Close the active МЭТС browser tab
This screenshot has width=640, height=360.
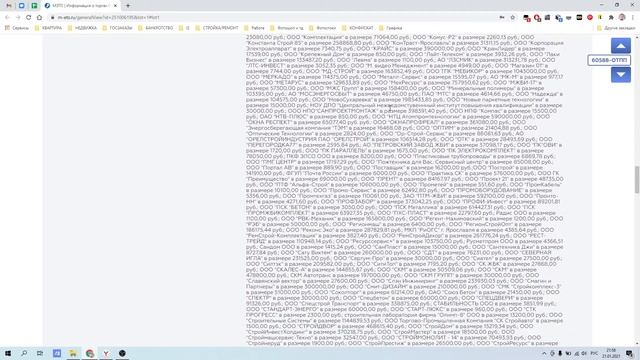pyautogui.click(x=115, y=6)
